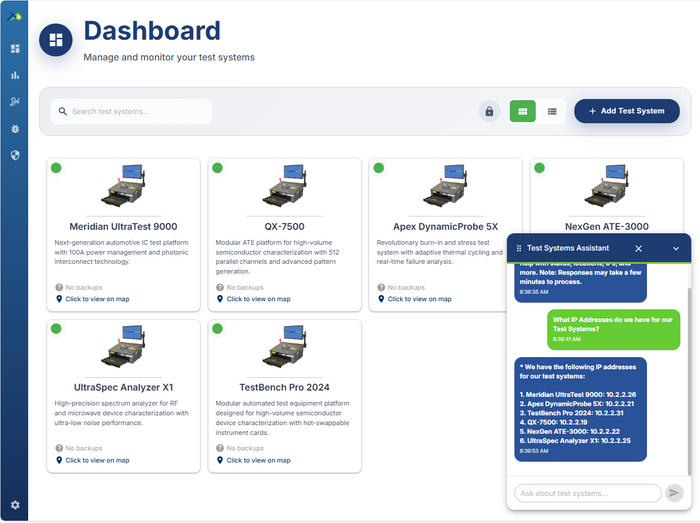The width and height of the screenshot is (700, 523).
Task: Click the Add Test System button
Action: [x=626, y=111]
